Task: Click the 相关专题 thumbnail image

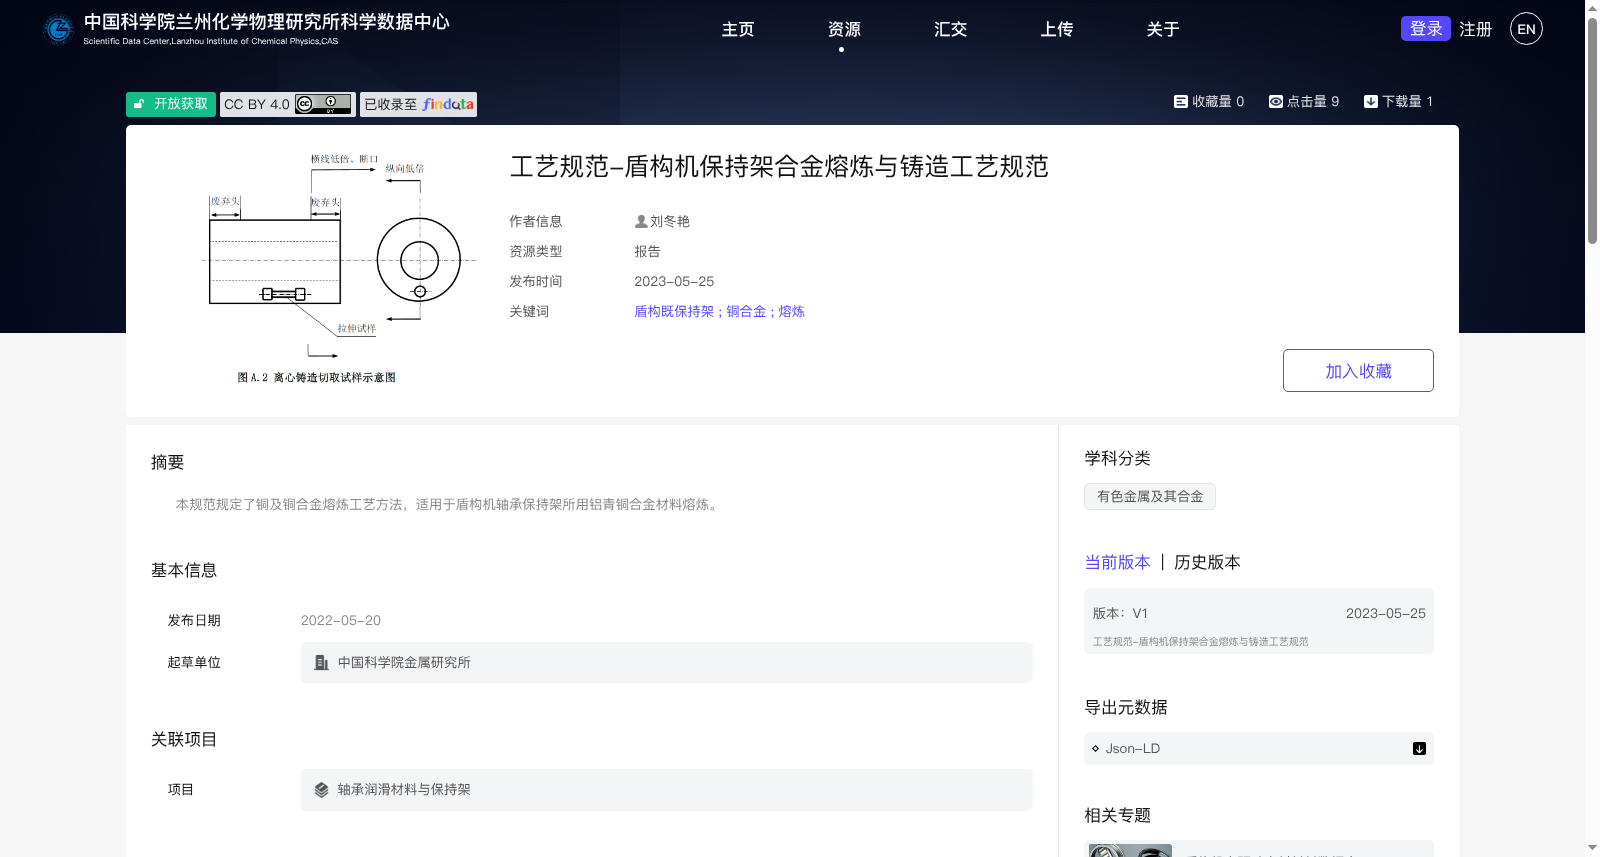Action: point(1130,850)
